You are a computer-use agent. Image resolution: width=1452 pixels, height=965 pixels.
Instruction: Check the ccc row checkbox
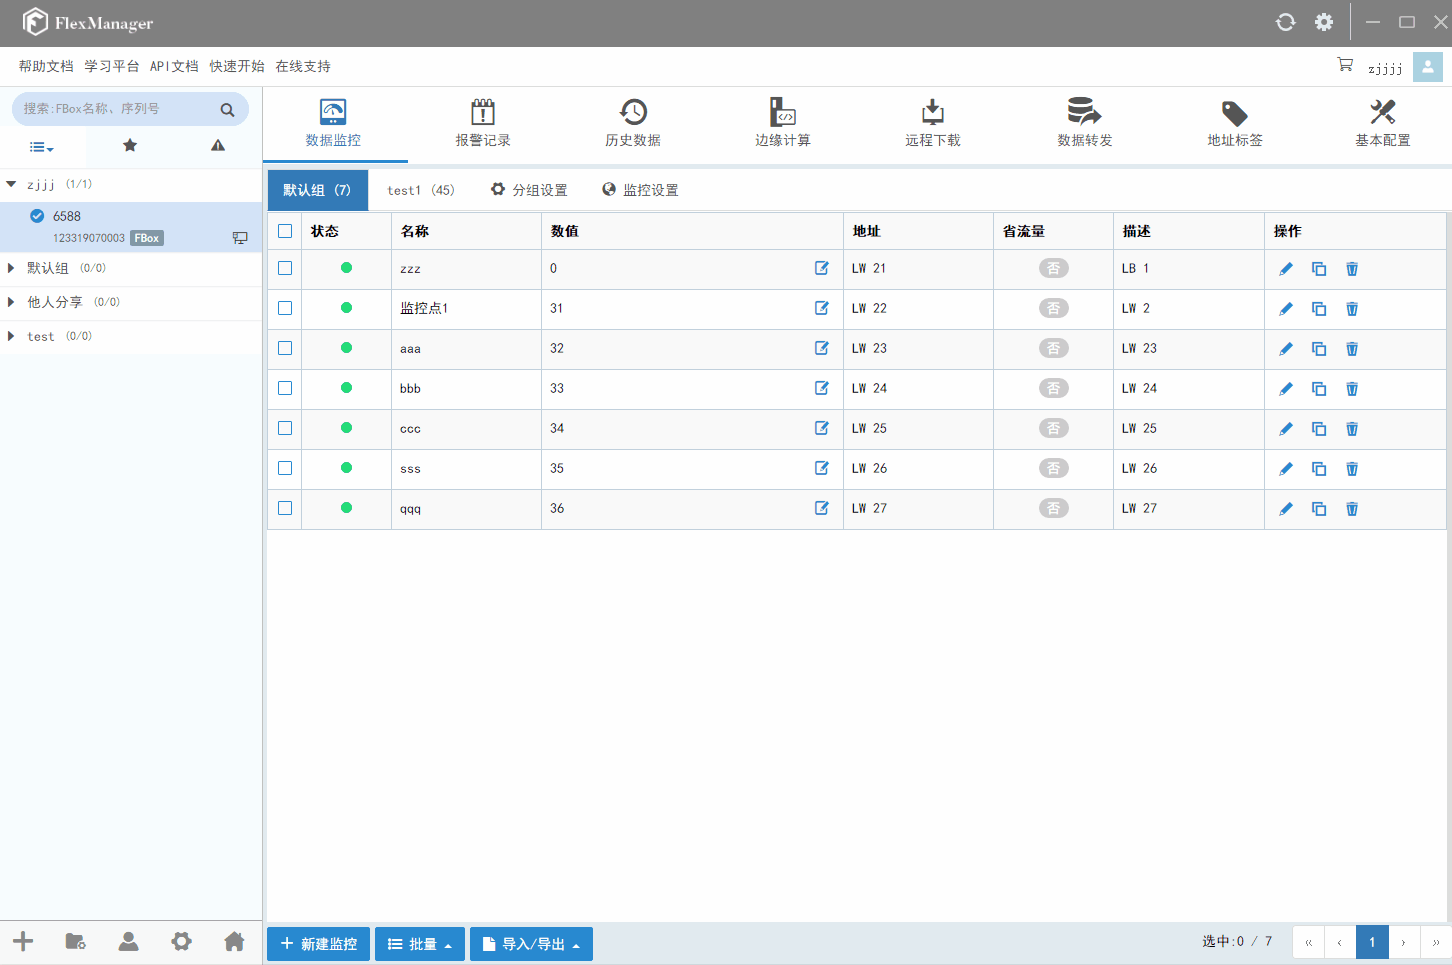[x=285, y=428]
